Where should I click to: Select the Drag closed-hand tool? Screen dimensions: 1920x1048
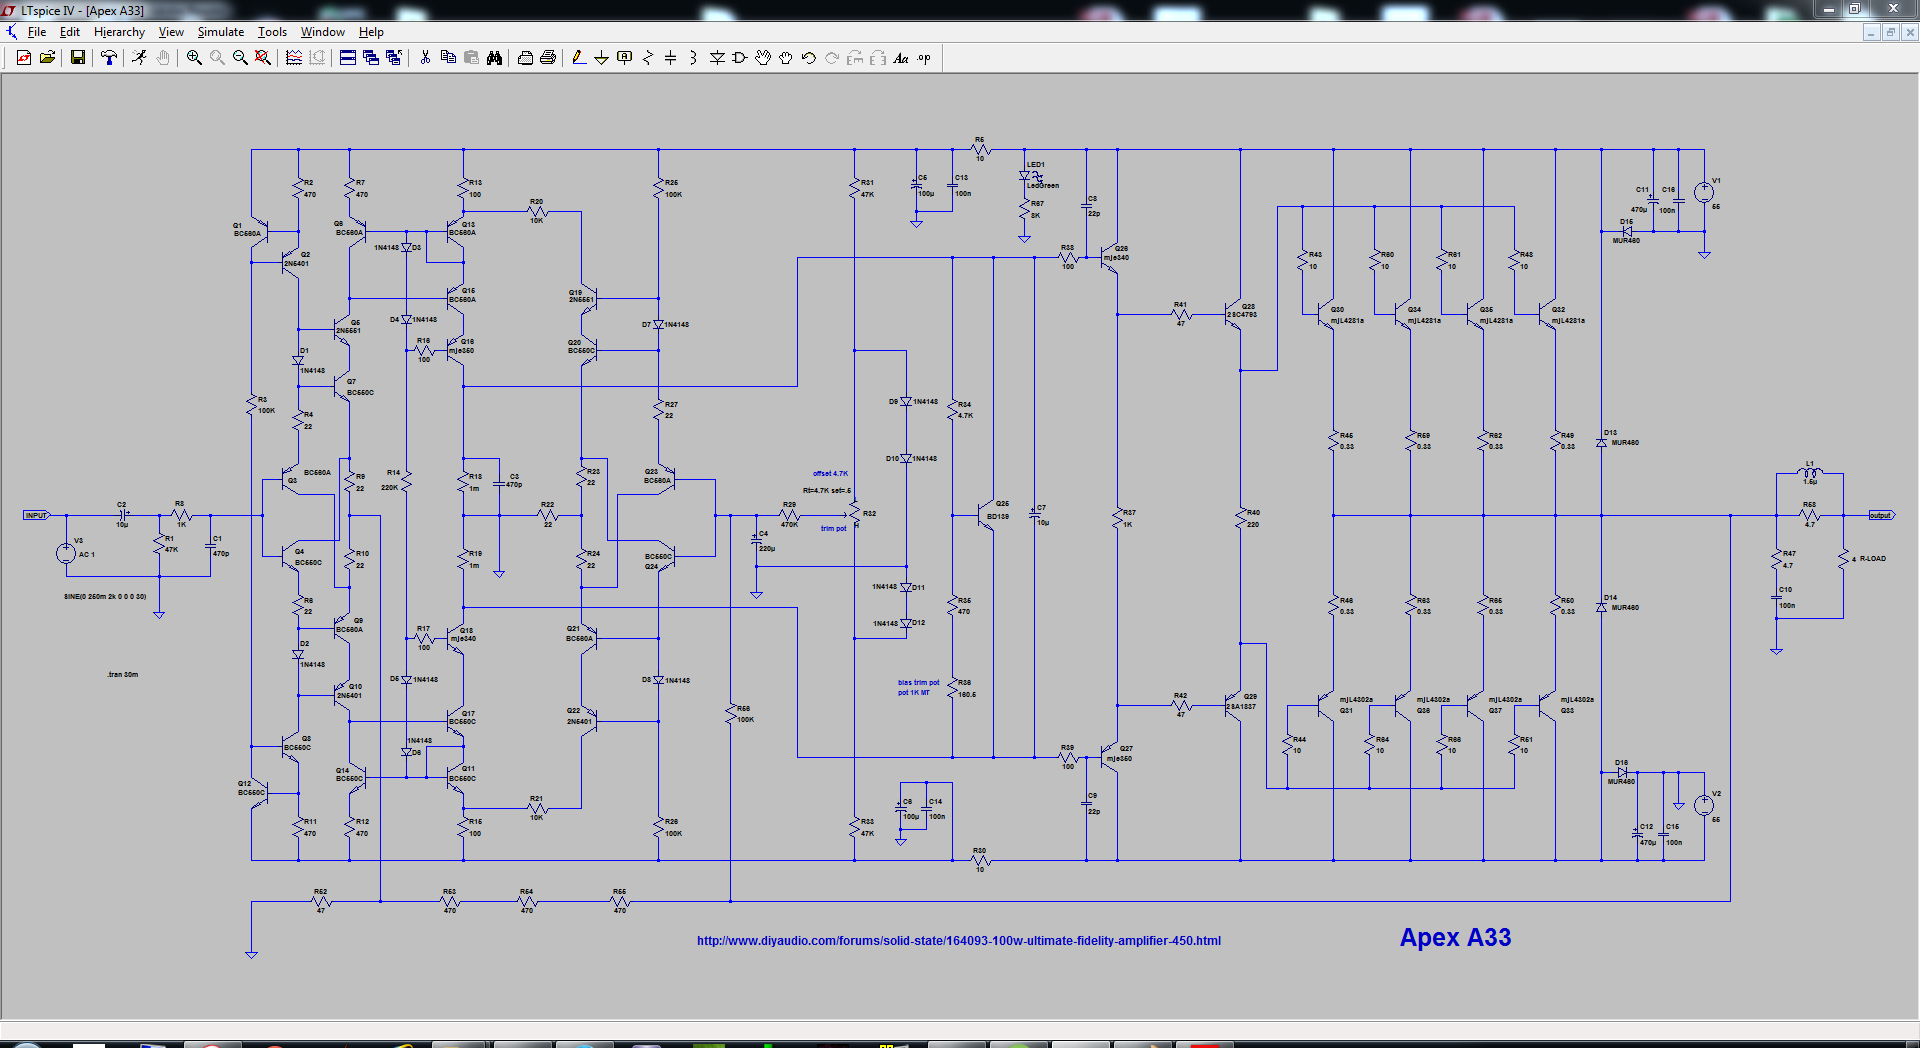coord(786,58)
